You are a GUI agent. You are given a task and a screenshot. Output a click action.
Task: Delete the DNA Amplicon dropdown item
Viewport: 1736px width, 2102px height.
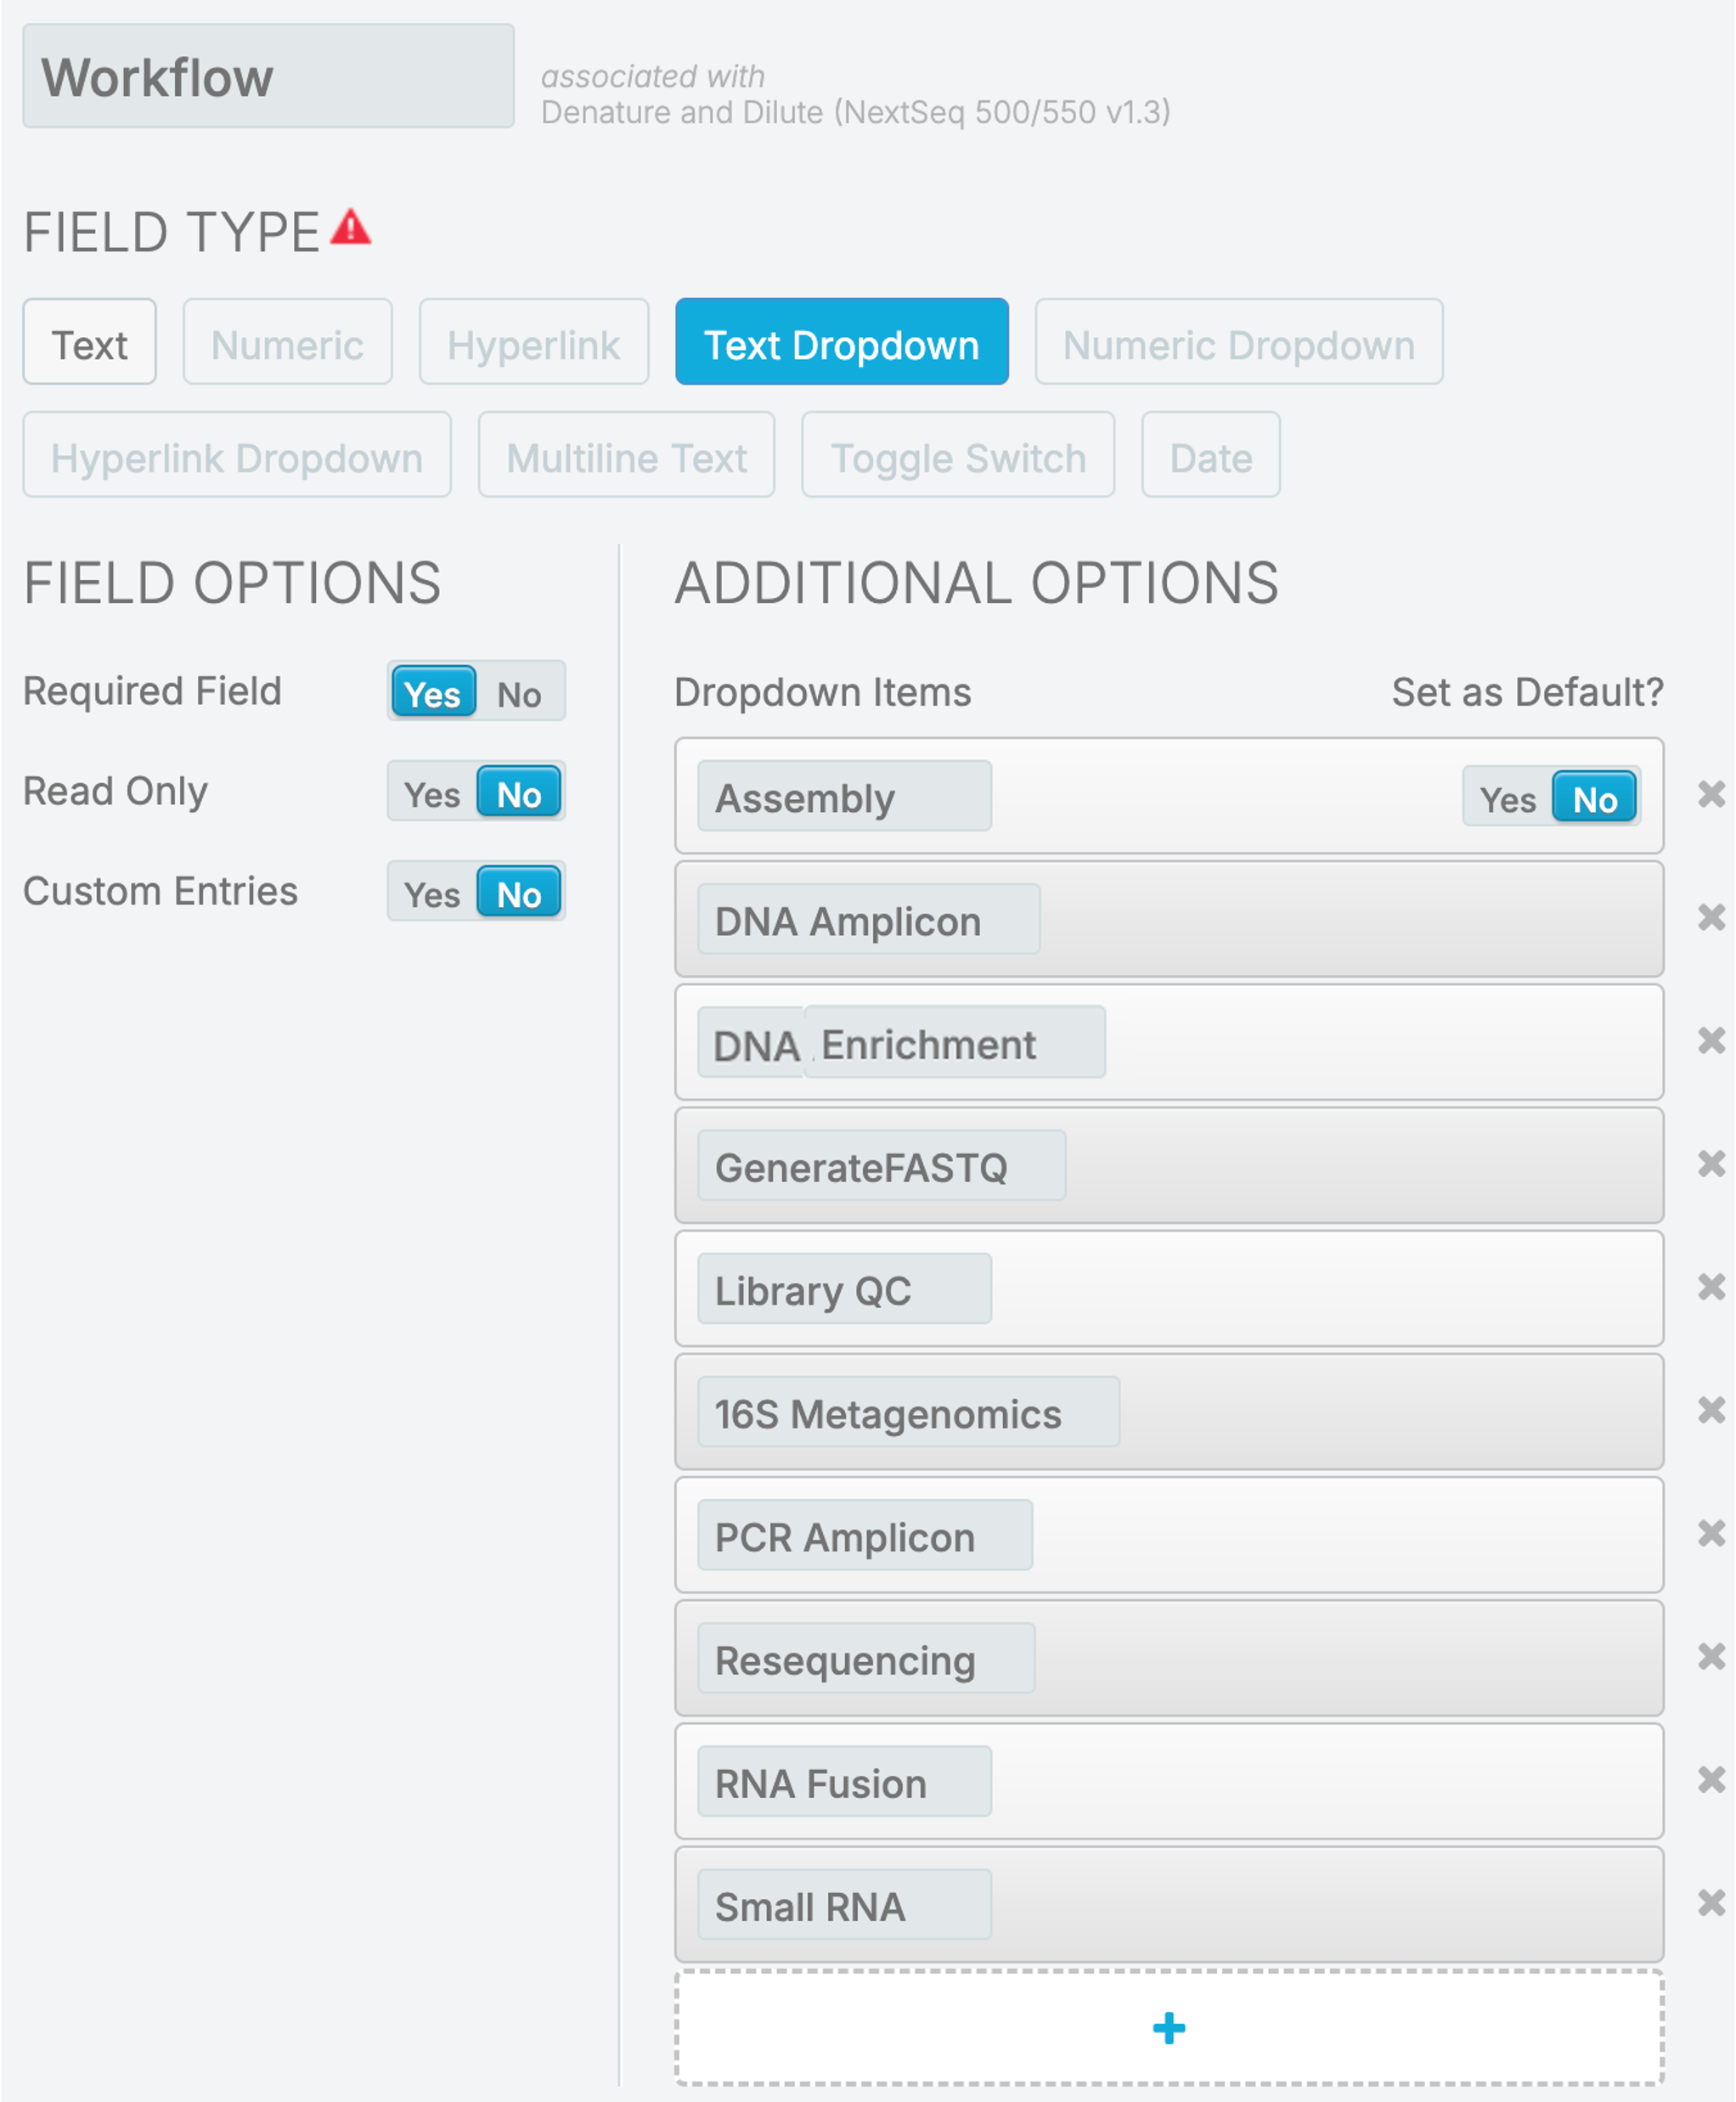[1710, 918]
